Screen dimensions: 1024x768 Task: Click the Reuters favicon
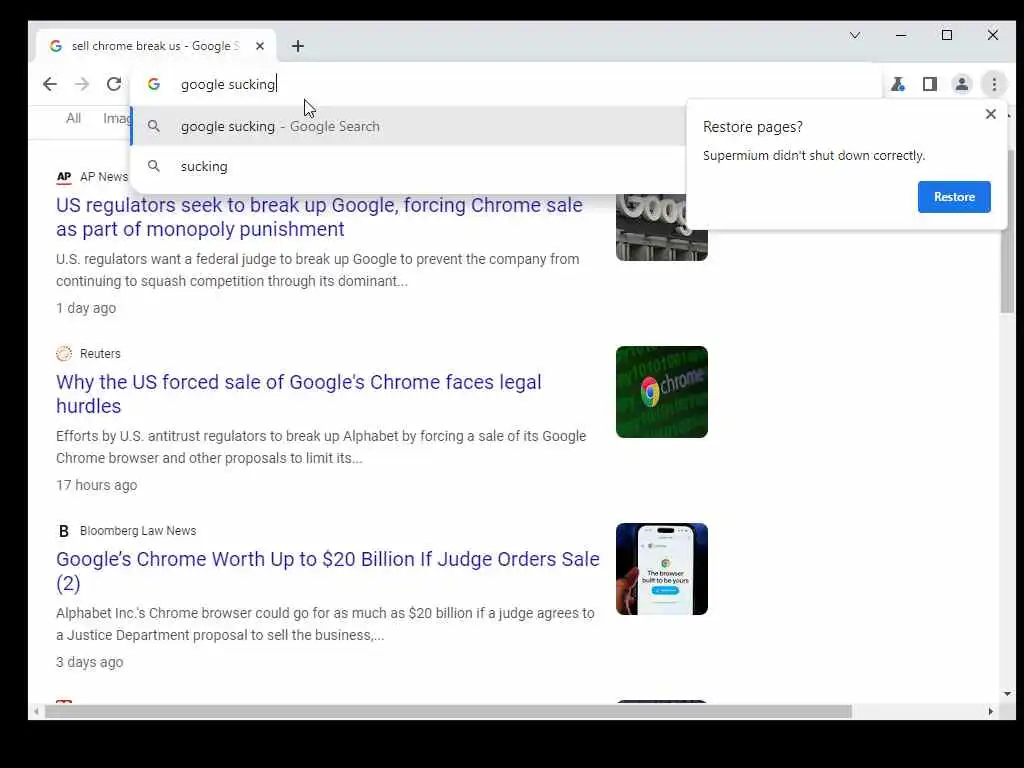[63, 354]
